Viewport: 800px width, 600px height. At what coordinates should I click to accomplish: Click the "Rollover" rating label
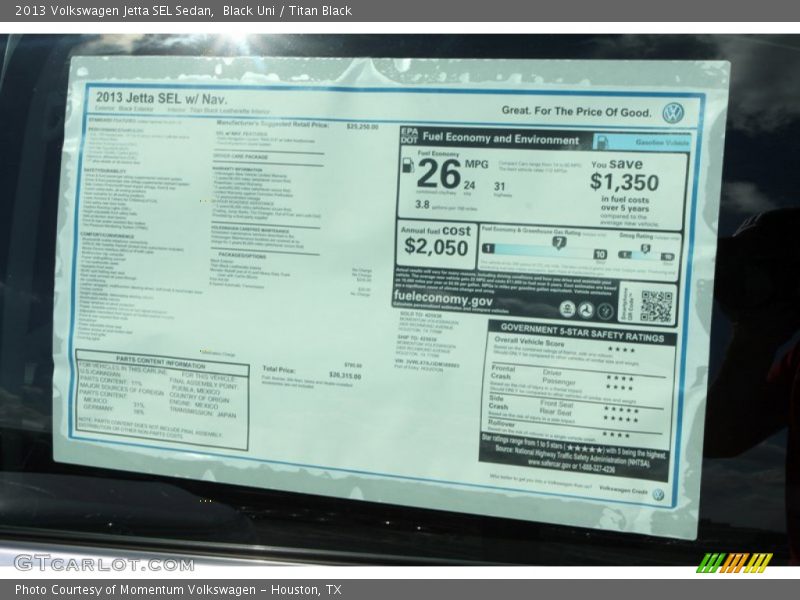[x=501, y=423]
